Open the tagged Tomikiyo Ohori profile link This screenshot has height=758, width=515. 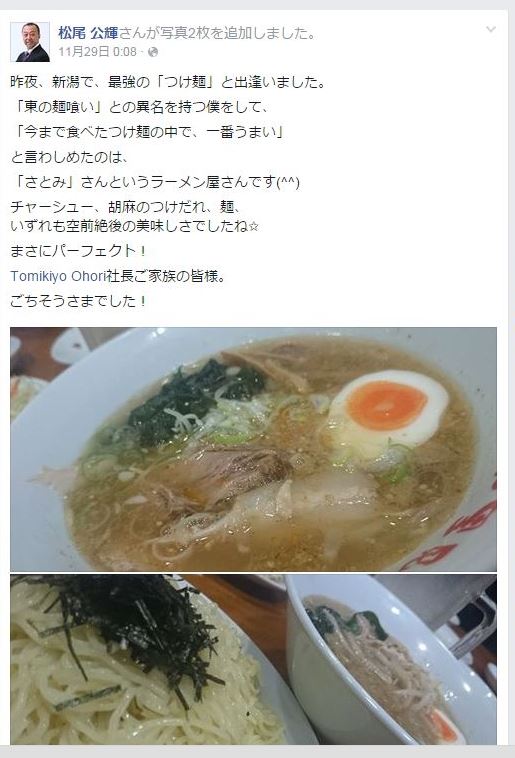[x=58, y=276]
